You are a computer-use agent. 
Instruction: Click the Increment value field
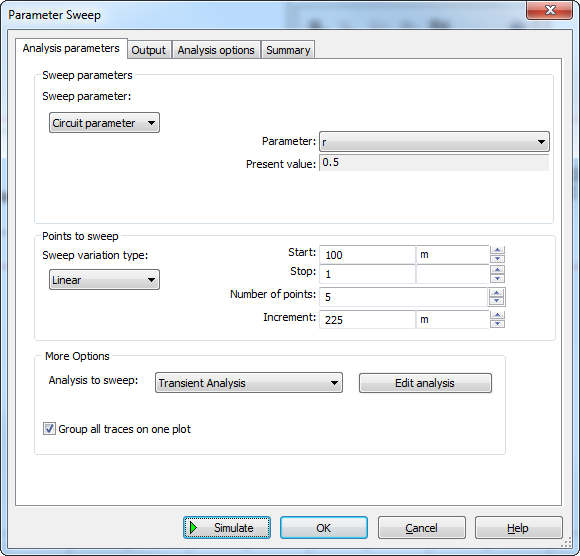click(367, 320)
